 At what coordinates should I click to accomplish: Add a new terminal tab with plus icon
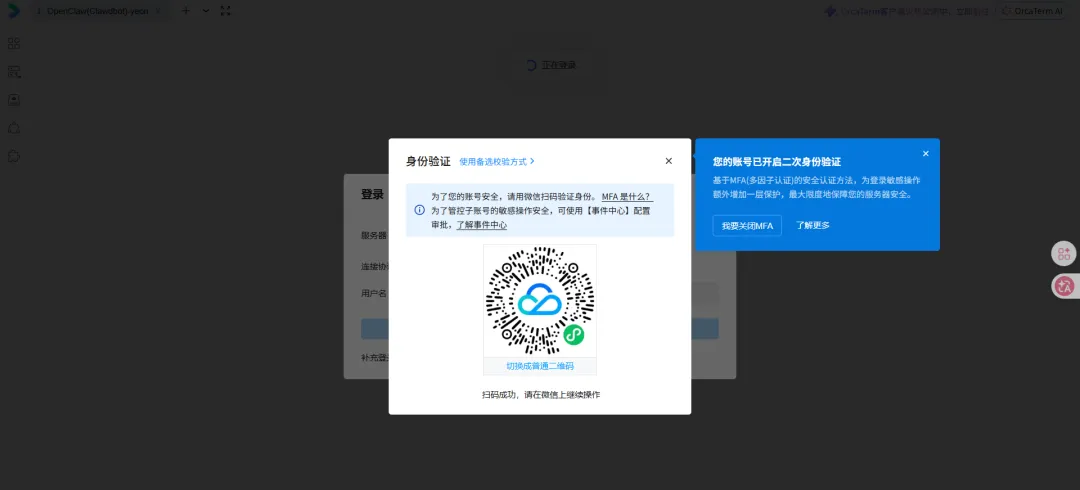(x=185, y=11)
